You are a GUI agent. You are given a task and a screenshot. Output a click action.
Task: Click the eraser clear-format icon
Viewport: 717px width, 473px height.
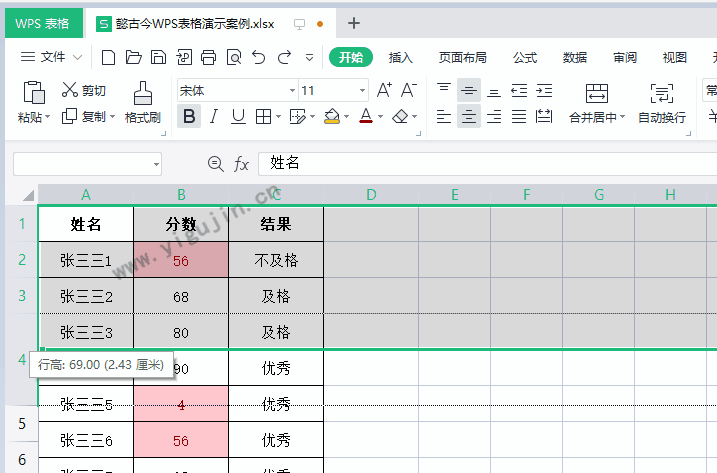tap(400, 117)
